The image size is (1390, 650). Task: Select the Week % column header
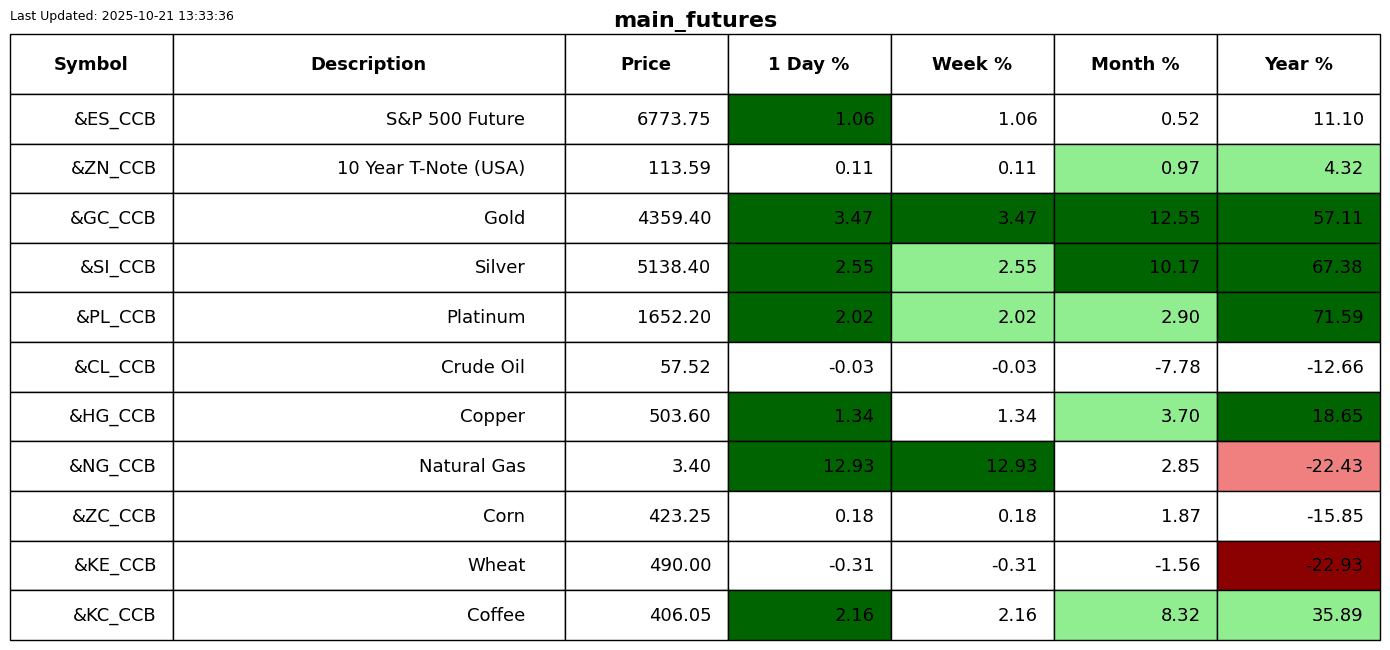pyautogui.click(x=972, y=64)
